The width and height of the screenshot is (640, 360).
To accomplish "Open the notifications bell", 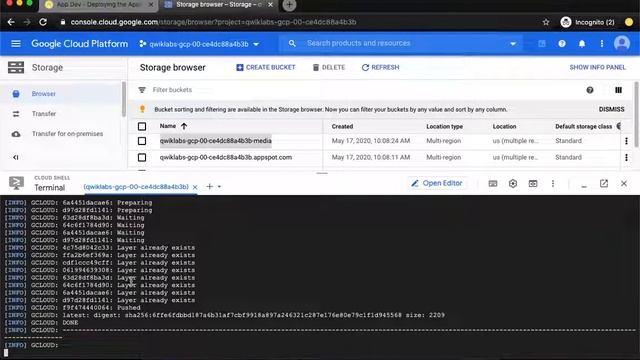I will (582, 43).
